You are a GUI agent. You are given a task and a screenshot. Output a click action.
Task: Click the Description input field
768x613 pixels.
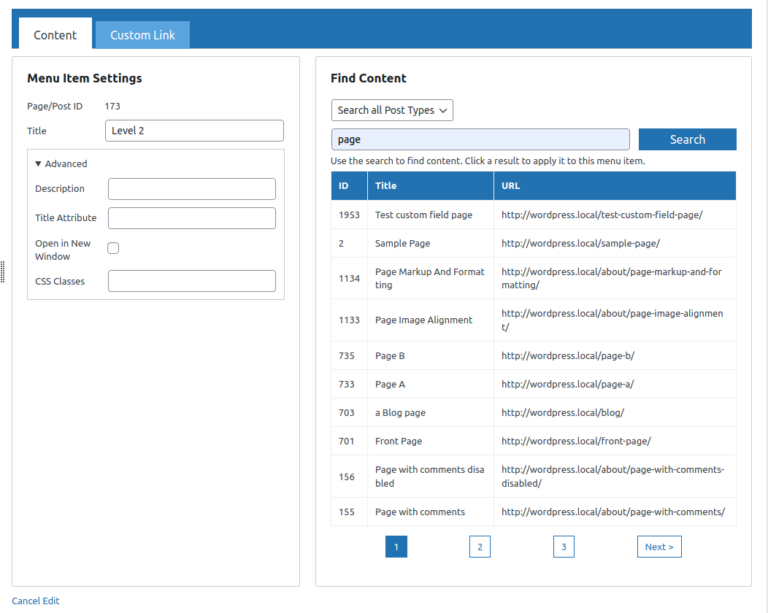point(192,189)
